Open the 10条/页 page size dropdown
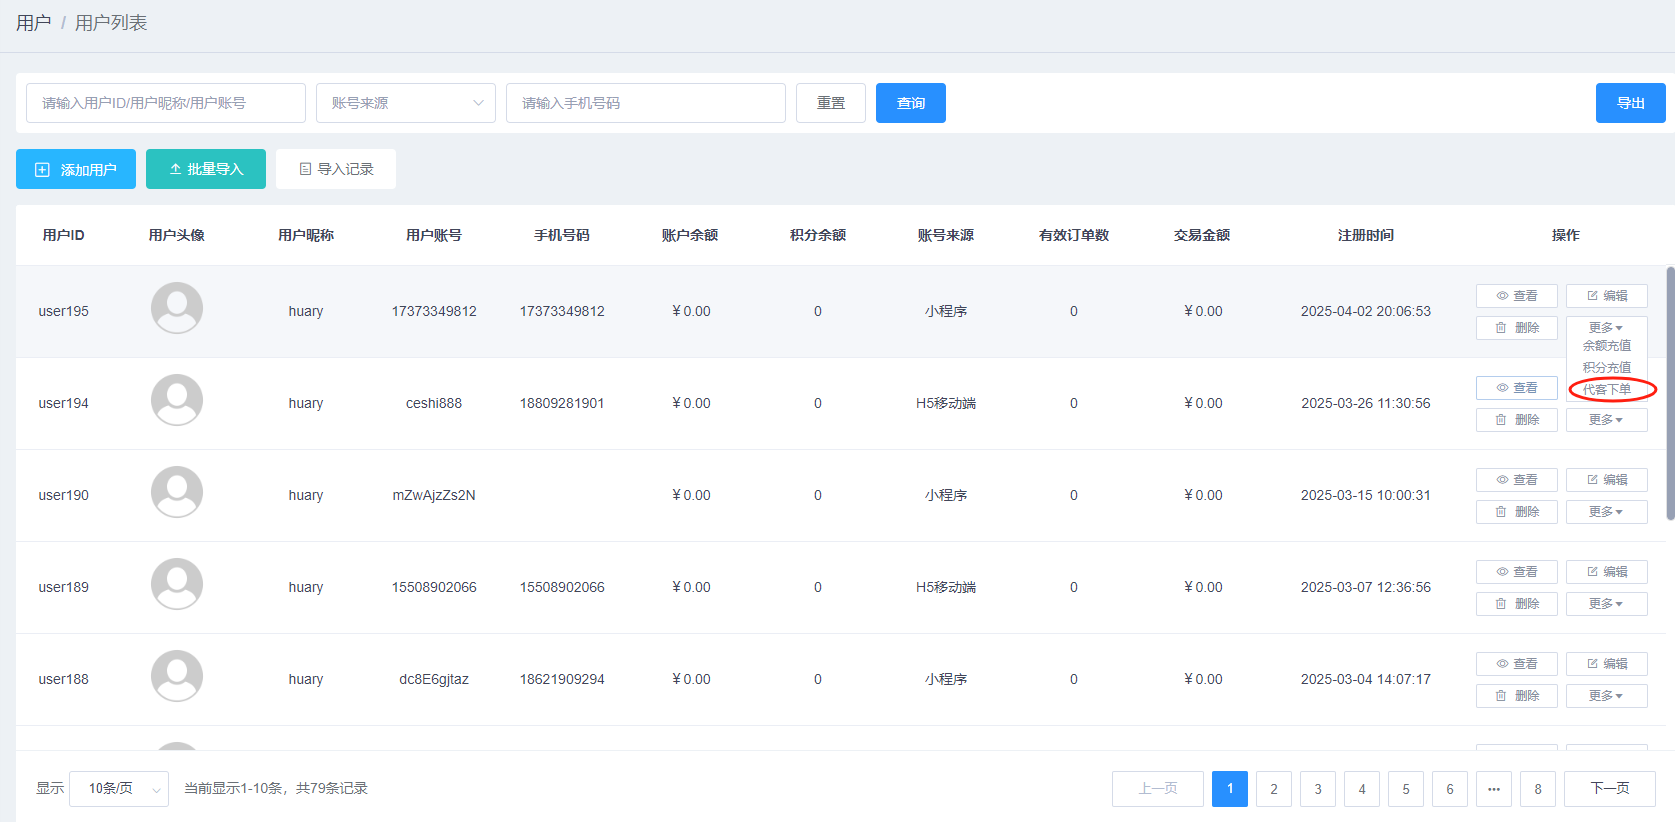Screen dimensions: 1675x822 coord(119,788)
